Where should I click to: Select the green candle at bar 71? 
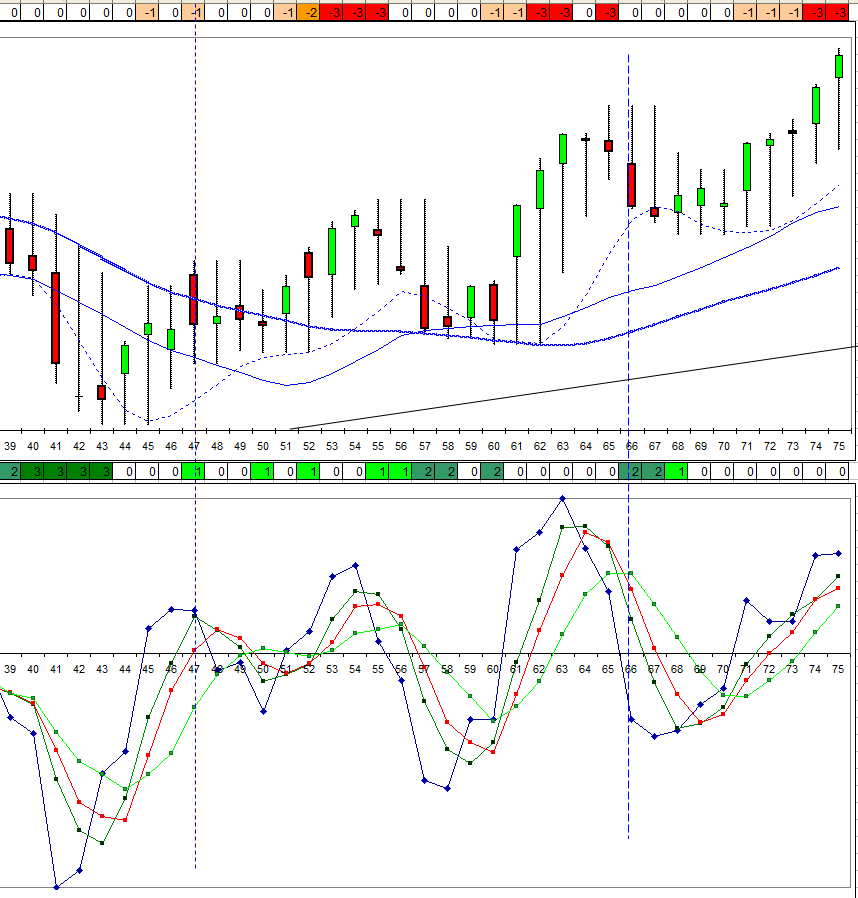click(x=747, y=167)
